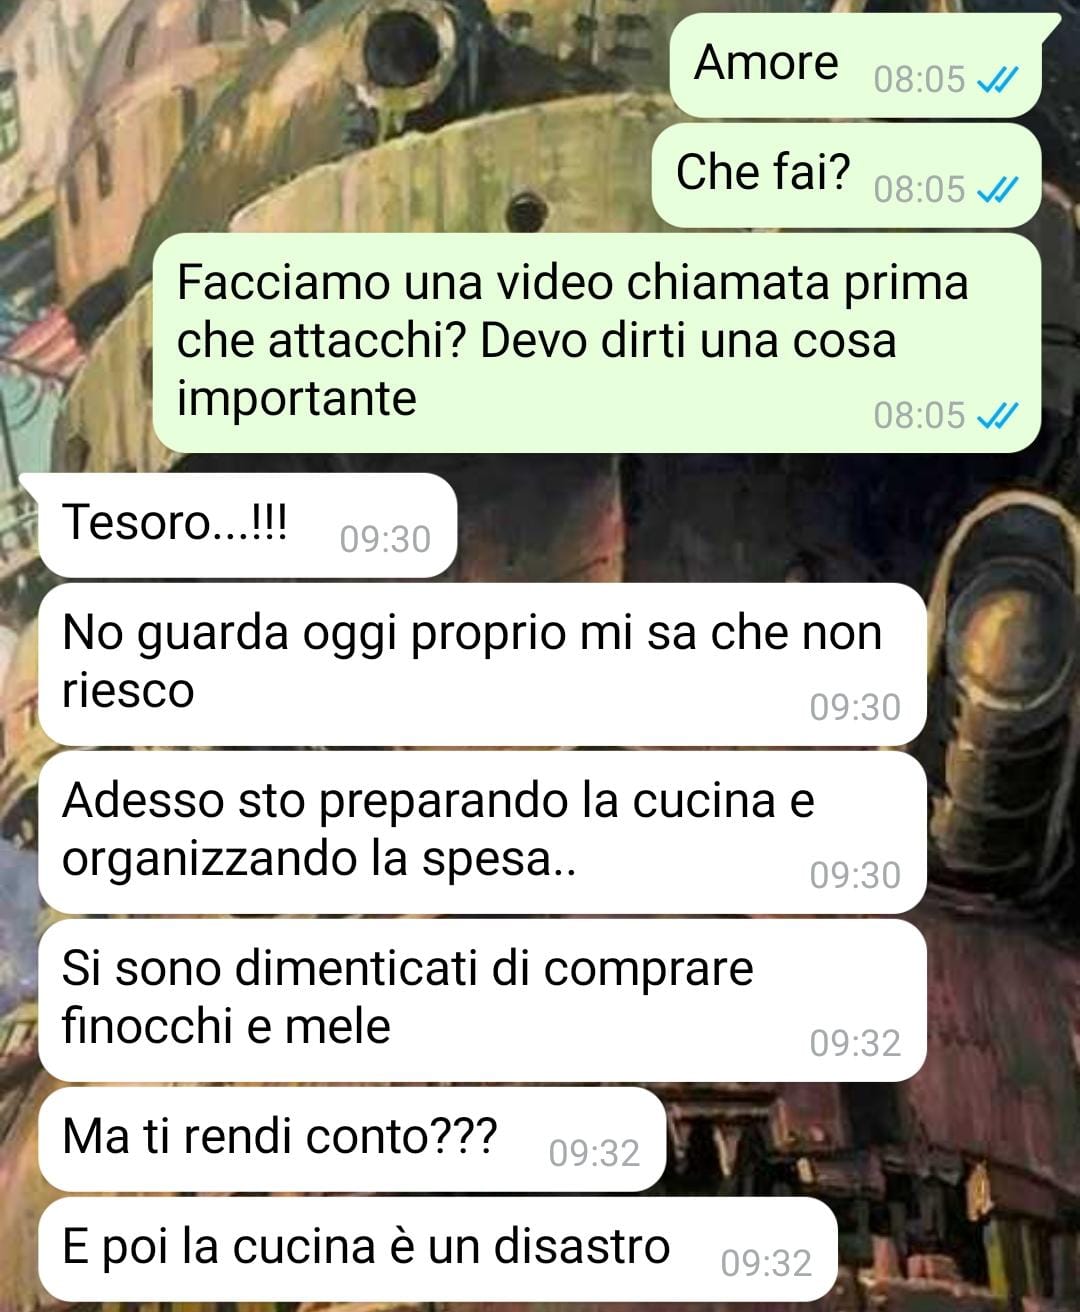Select the 'Che fai?' message bubble

coord(846,175)
